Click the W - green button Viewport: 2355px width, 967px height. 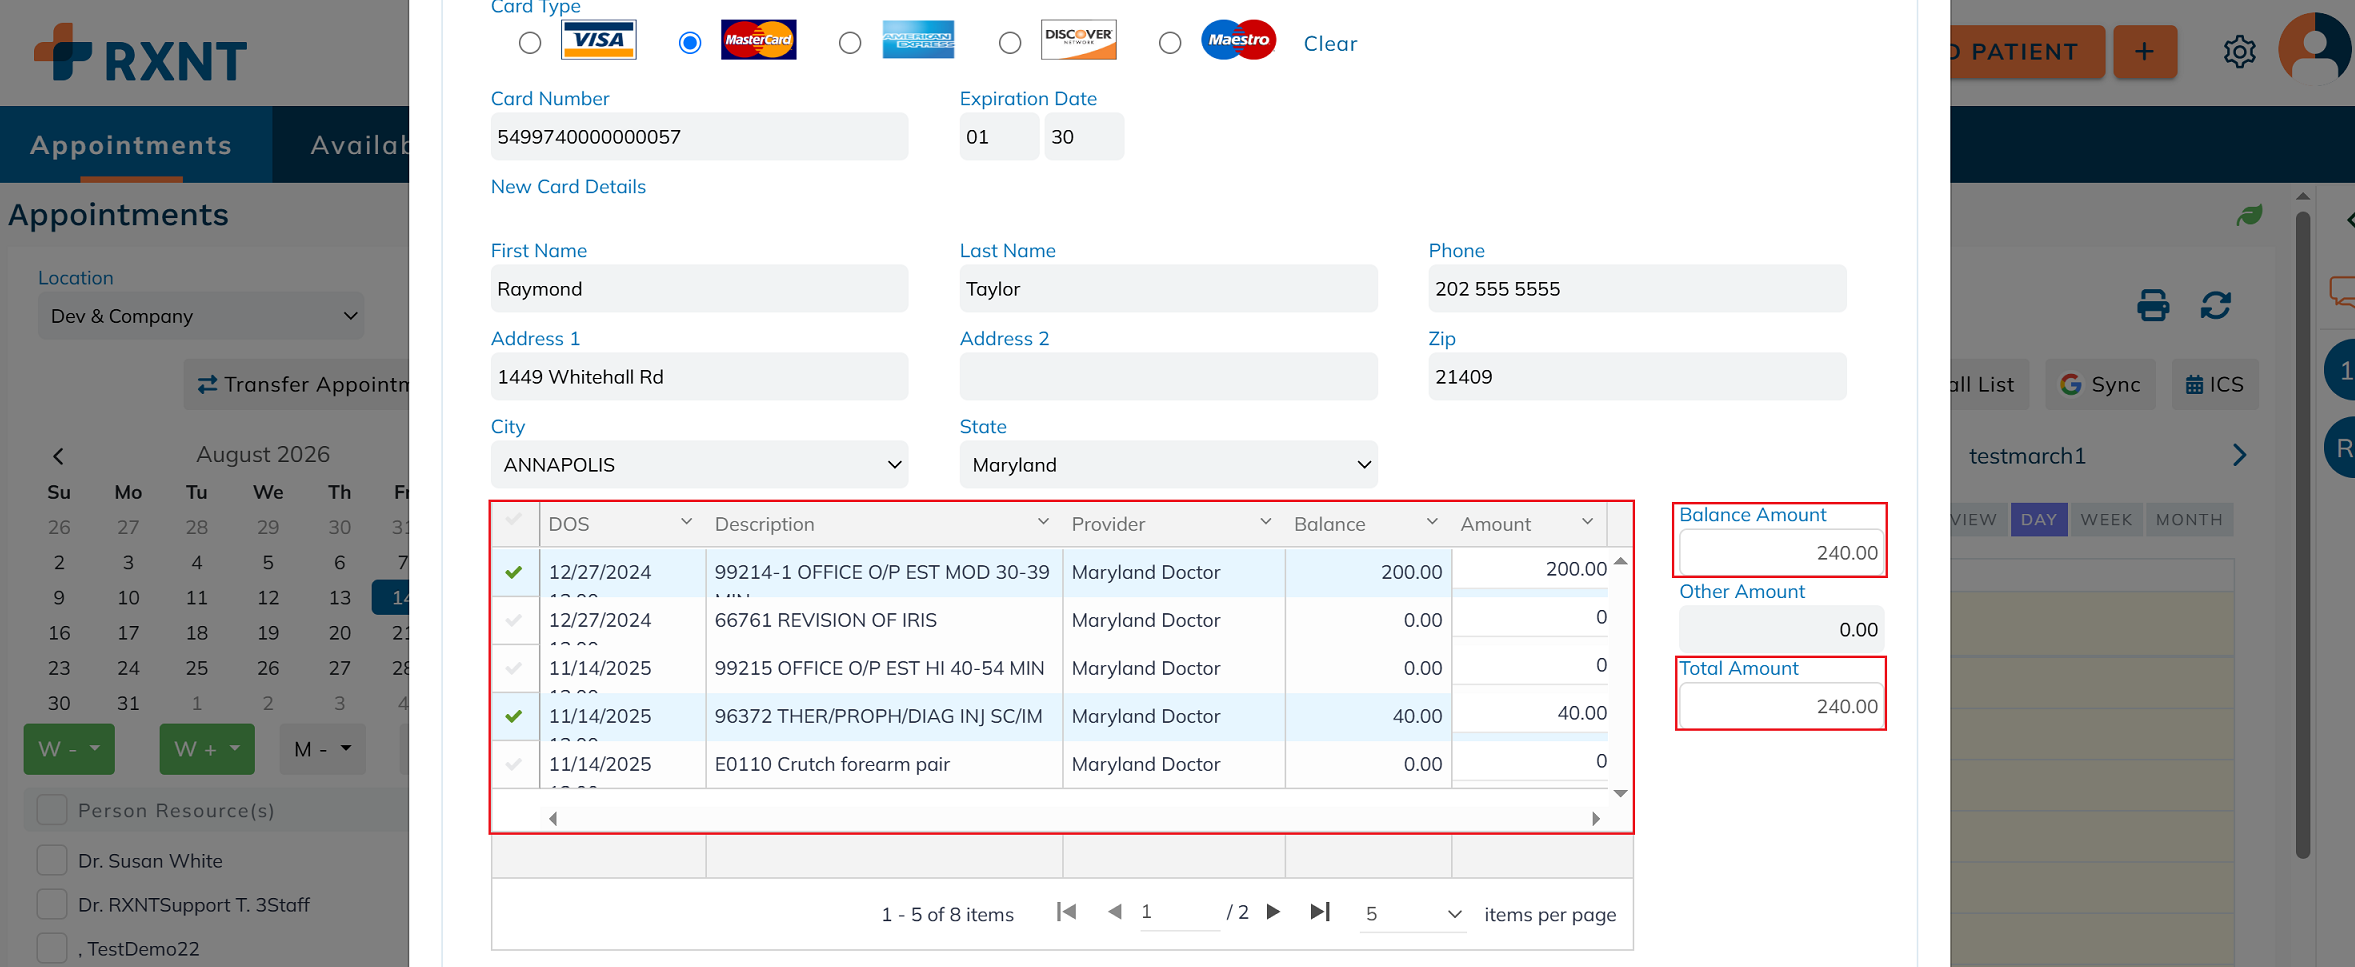click(x=69, y=749)
